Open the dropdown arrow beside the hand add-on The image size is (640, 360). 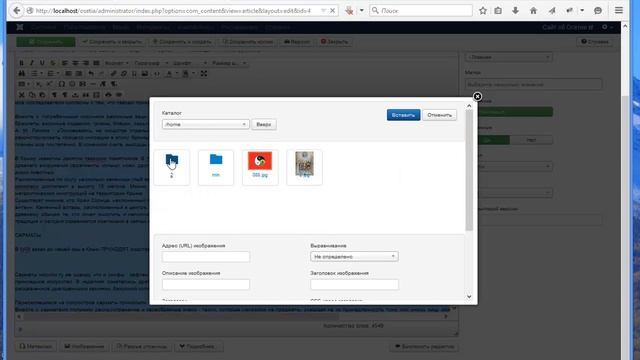point(362,11)
